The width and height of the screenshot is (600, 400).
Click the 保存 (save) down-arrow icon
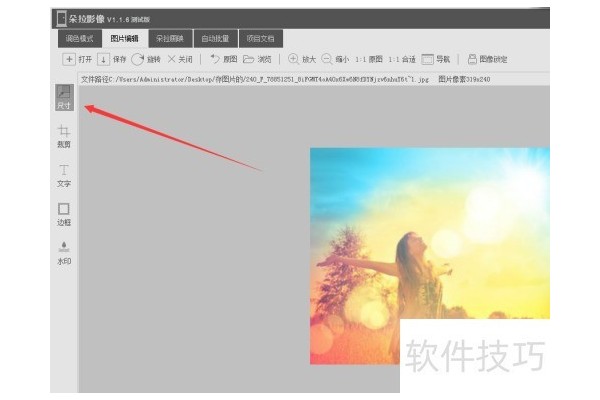(x=103, y=59)
